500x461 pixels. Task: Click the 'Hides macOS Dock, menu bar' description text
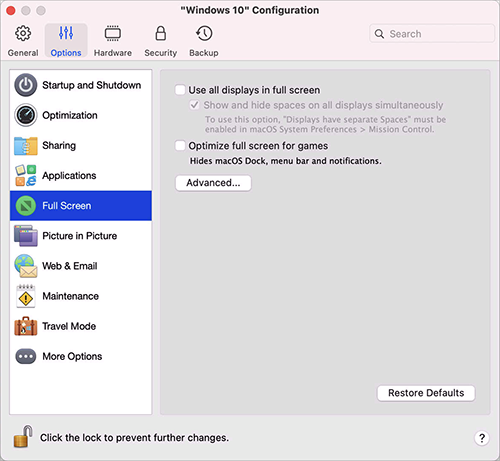click(x=285, y=161)
